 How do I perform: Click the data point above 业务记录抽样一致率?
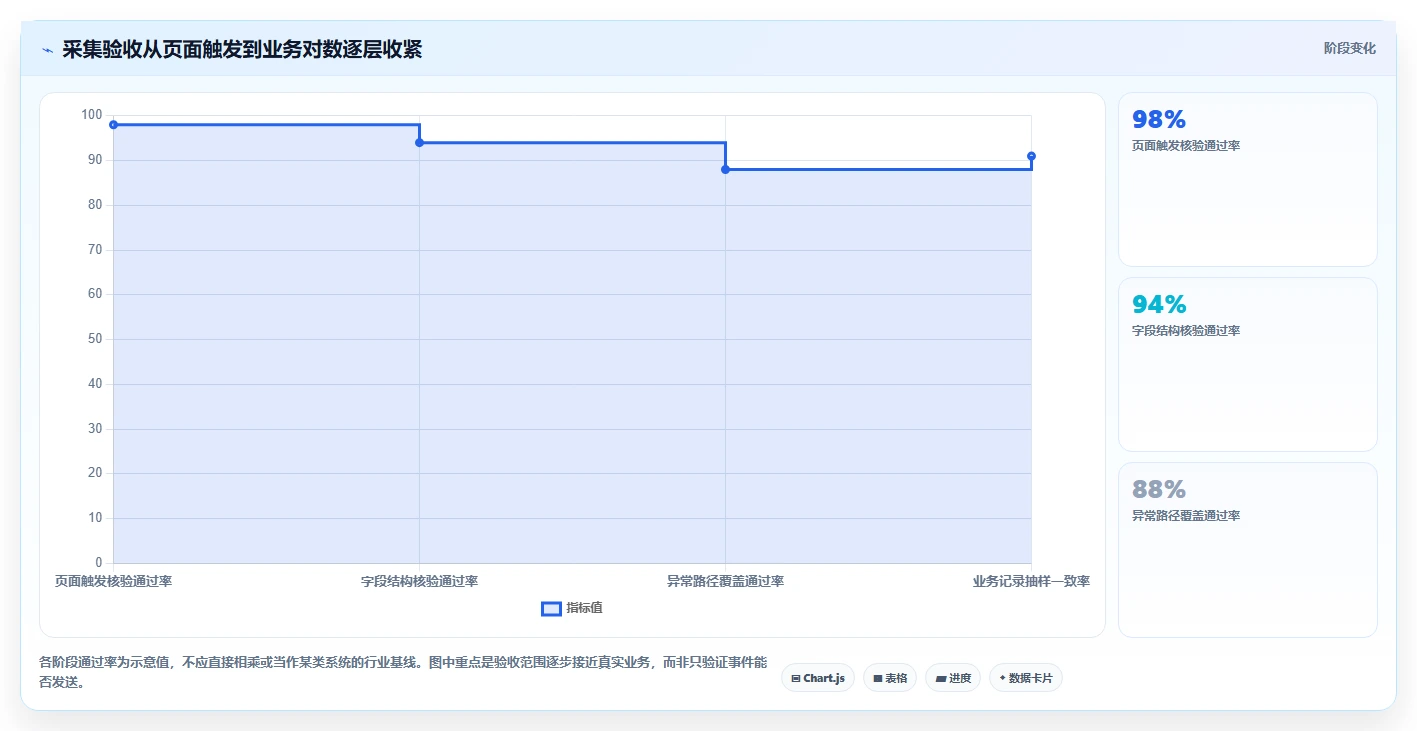(x=1031, y=156)
